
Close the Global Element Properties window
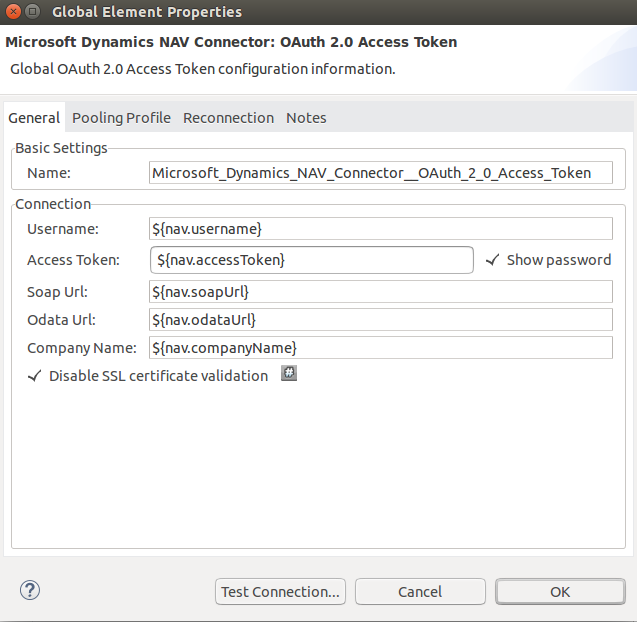pyautogui.click(x=13, y=11)
